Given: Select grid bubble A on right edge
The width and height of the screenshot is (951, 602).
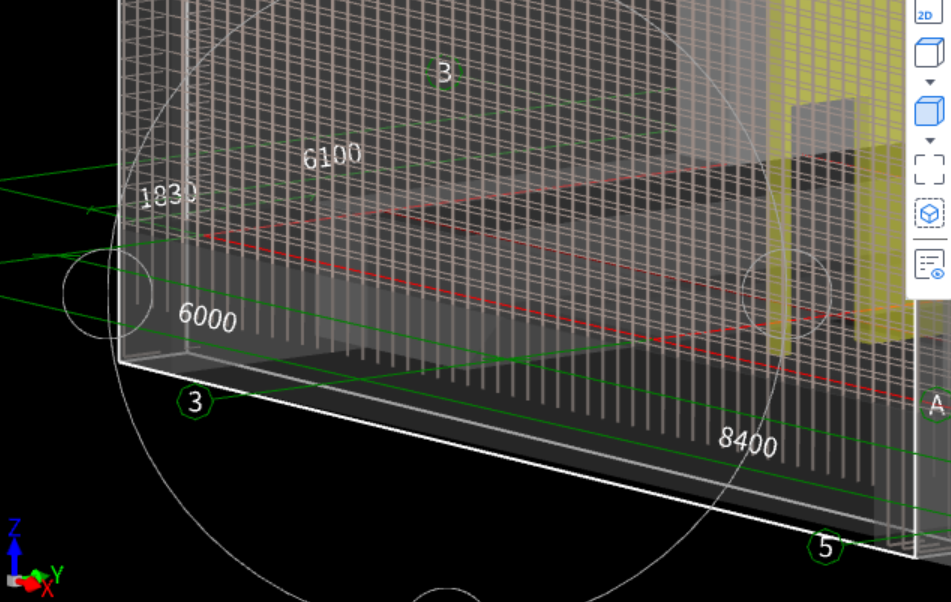Looking at the screenshot, I should tap(936, 404).
